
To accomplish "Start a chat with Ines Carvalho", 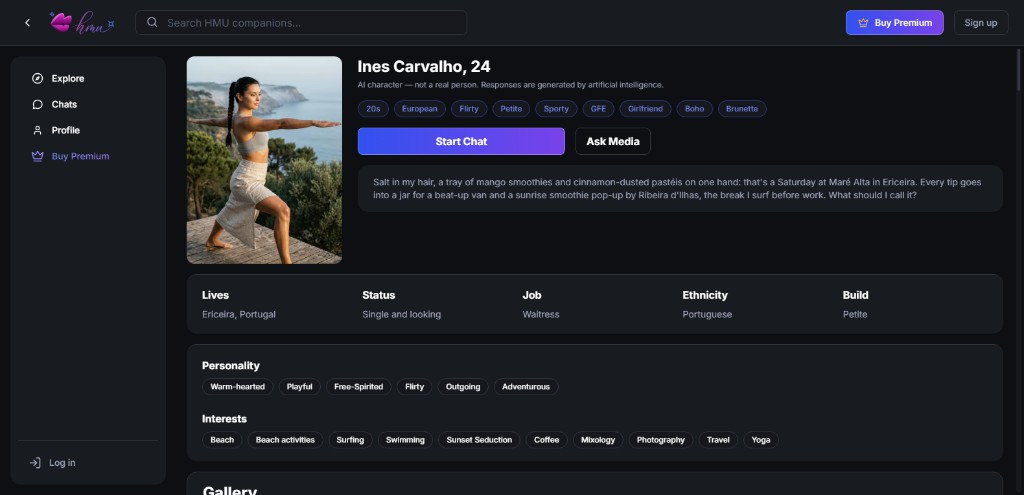I will tap(461, 141).
